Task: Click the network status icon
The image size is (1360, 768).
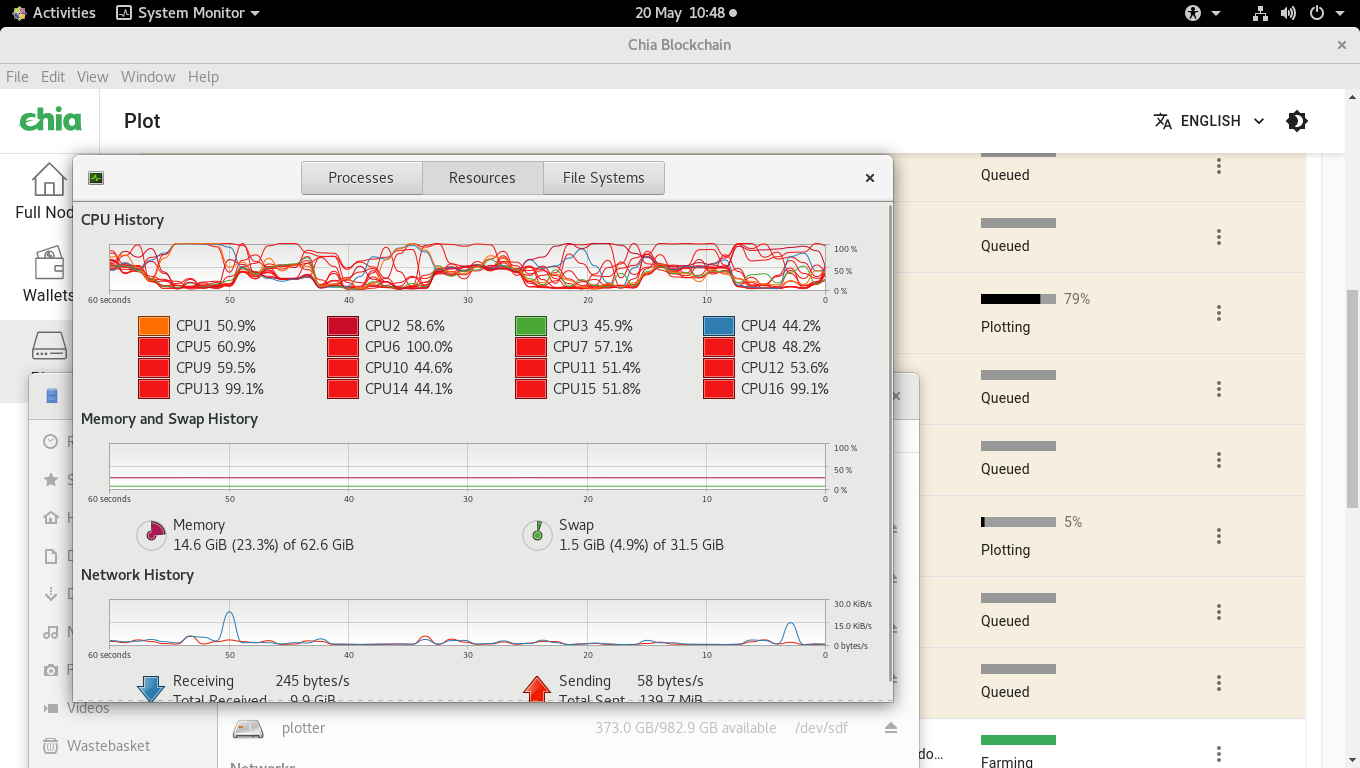Action: tap(1260, 13)
